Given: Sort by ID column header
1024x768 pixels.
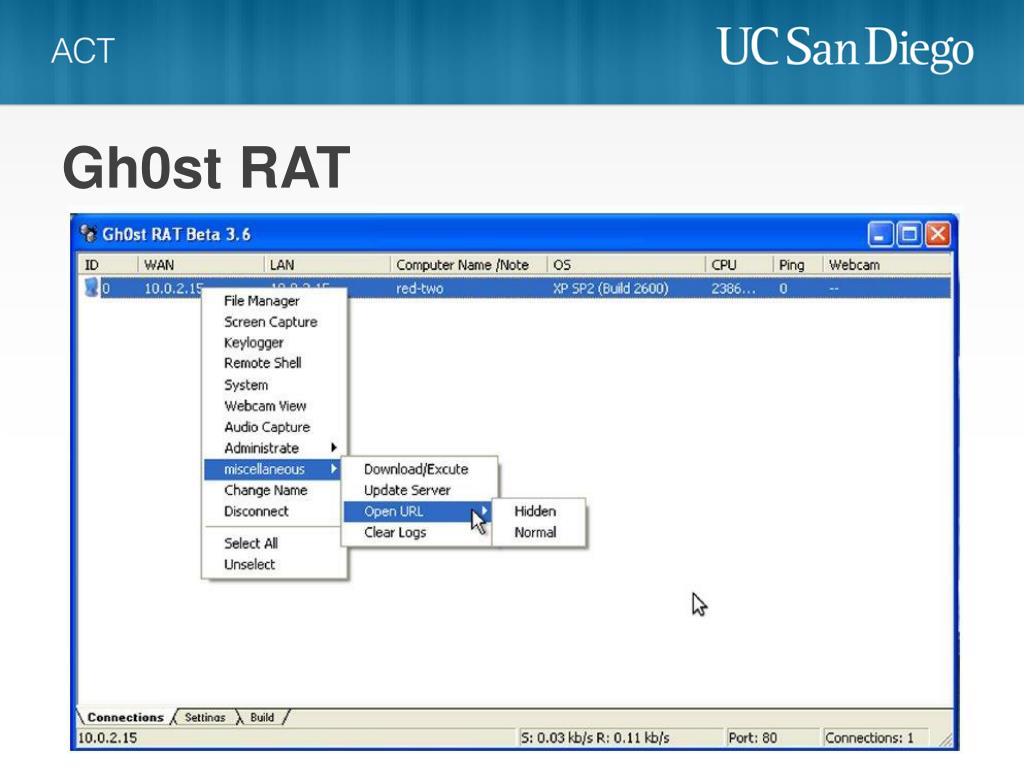Looking at the screenshot, I should tap(108, 264).
